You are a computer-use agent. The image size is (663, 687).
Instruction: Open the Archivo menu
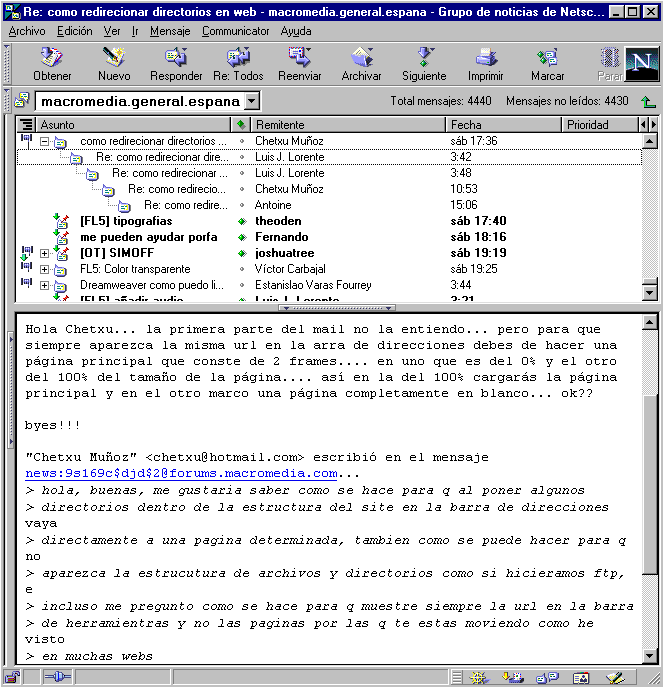coord(27,31)
